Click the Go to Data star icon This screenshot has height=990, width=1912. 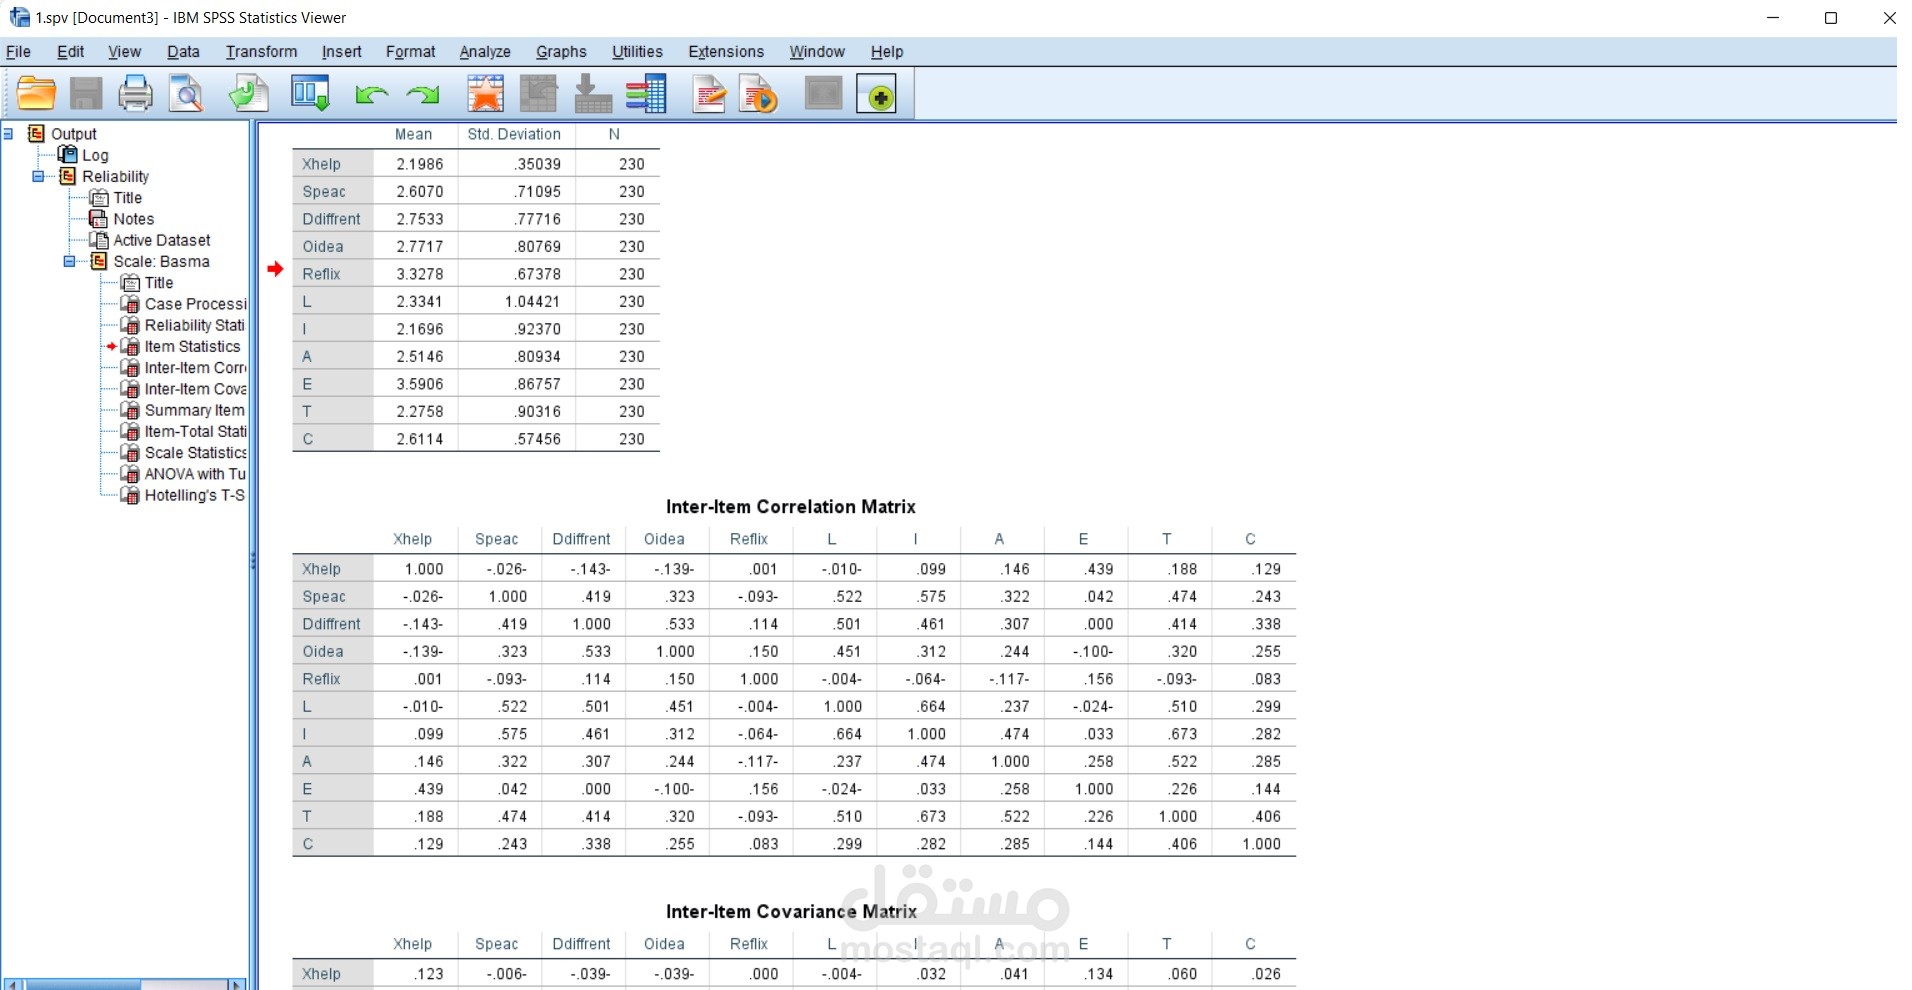pyautogui.click(x=486, y=94)
